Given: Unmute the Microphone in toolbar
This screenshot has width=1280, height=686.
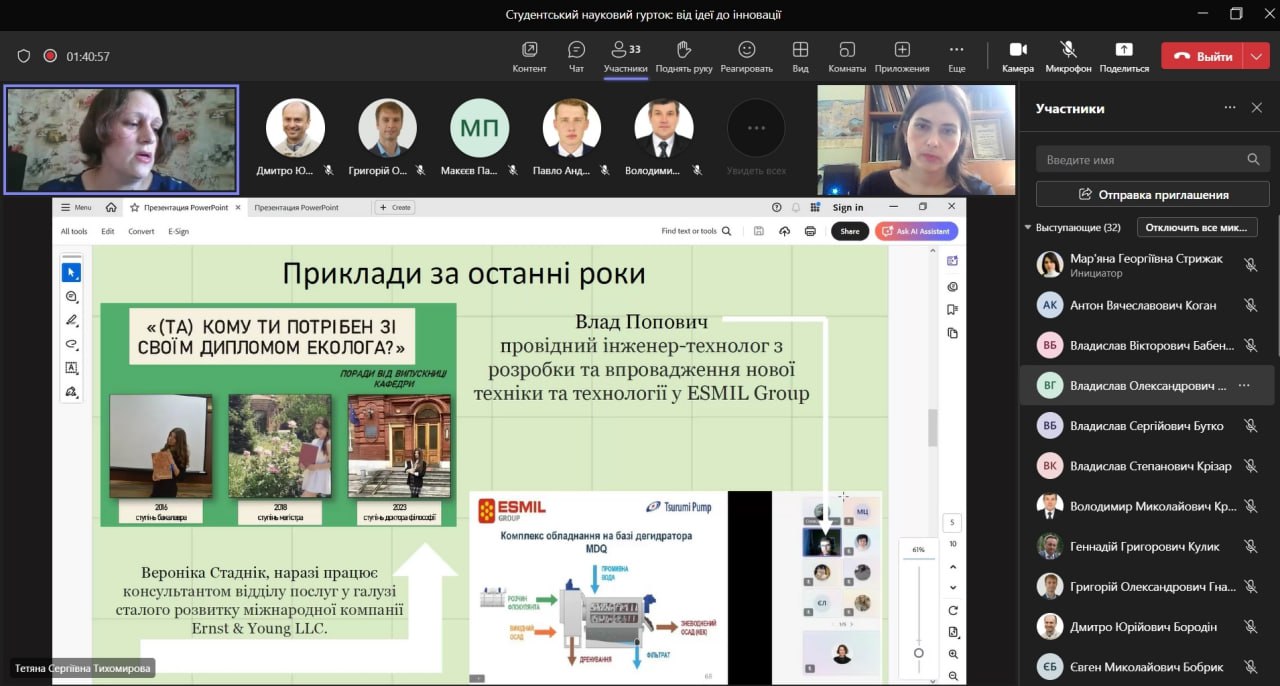Looking at the screenshot, I should coord(1068,50).
